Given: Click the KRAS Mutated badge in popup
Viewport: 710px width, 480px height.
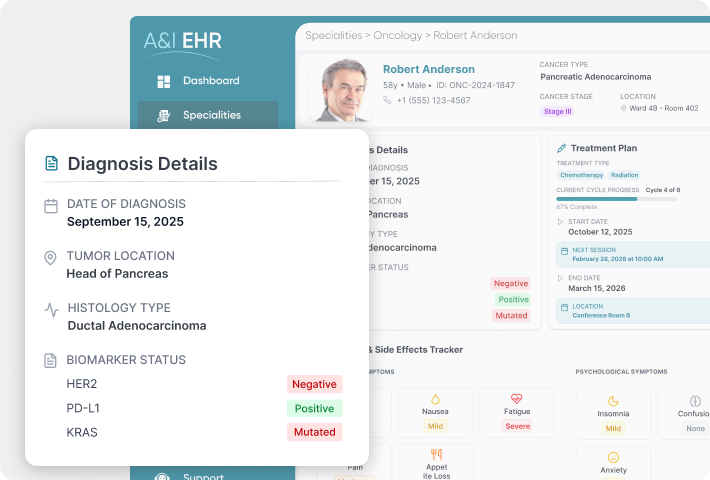Looking at the screenshot, I should [x=314, y=432].
